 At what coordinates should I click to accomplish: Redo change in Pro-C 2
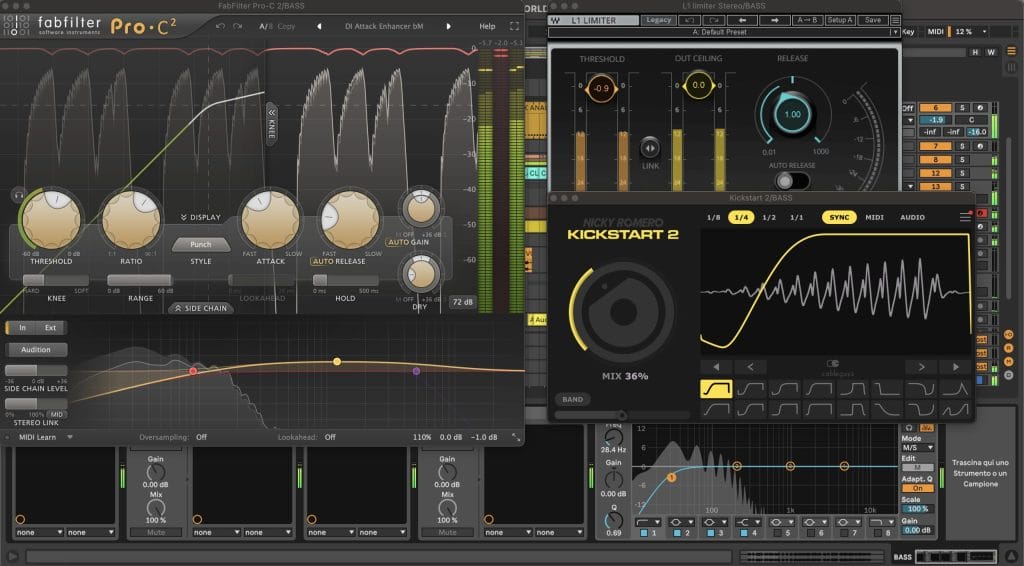(238, 26)
